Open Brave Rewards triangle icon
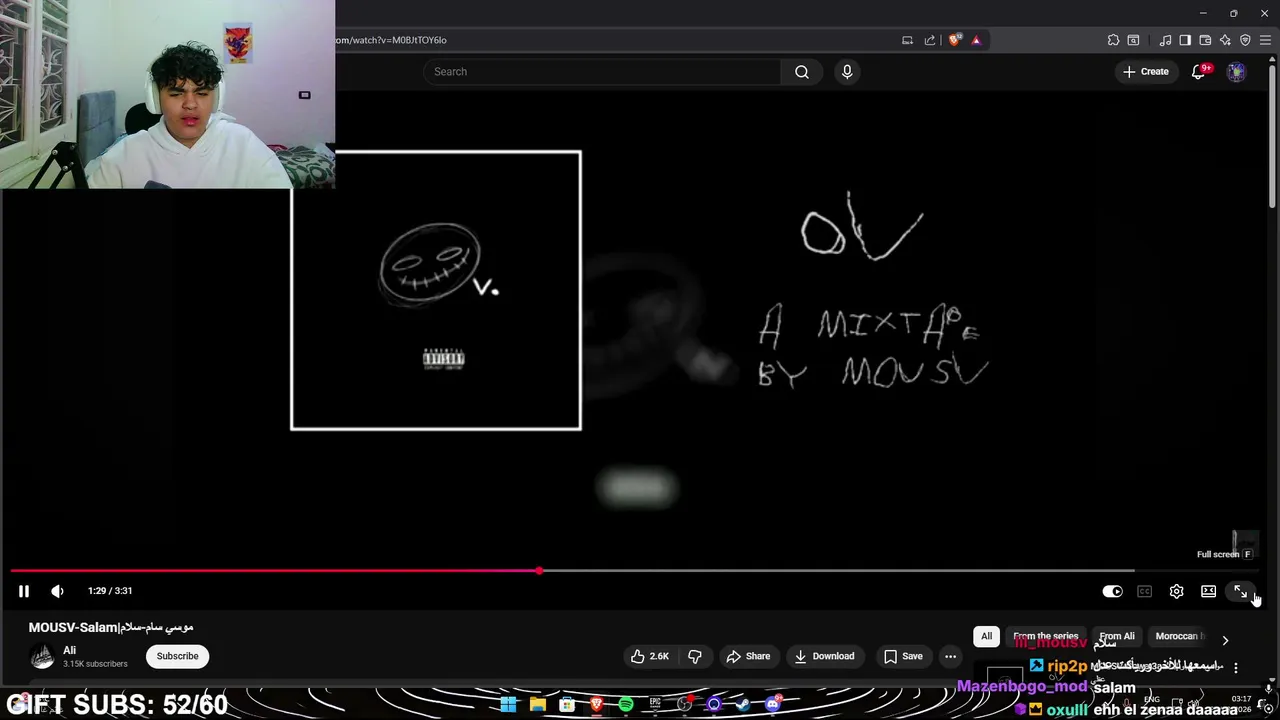1280x720 pixels. pos(976,40)
